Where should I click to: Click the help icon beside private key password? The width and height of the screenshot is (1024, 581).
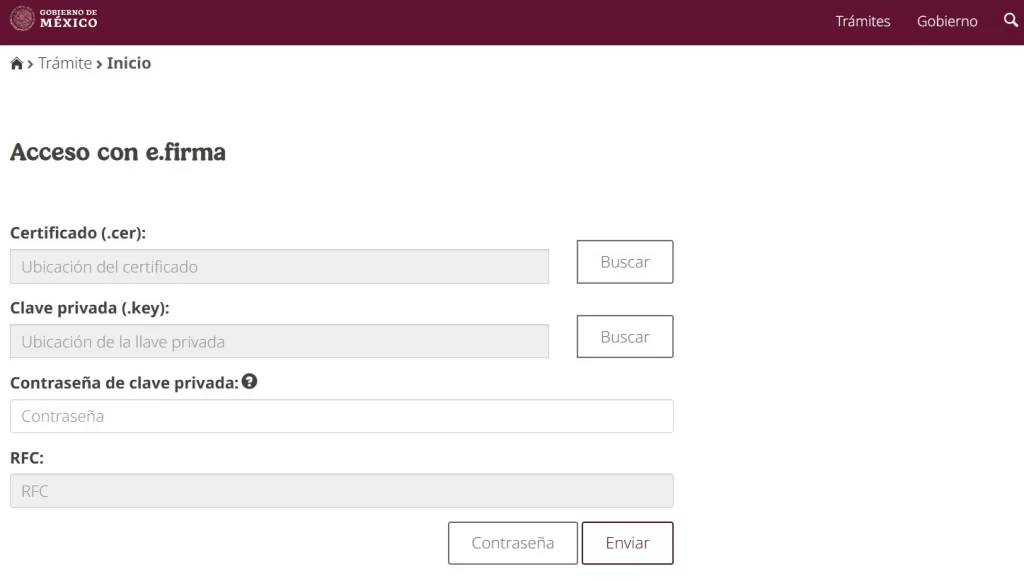pos(250,381)
